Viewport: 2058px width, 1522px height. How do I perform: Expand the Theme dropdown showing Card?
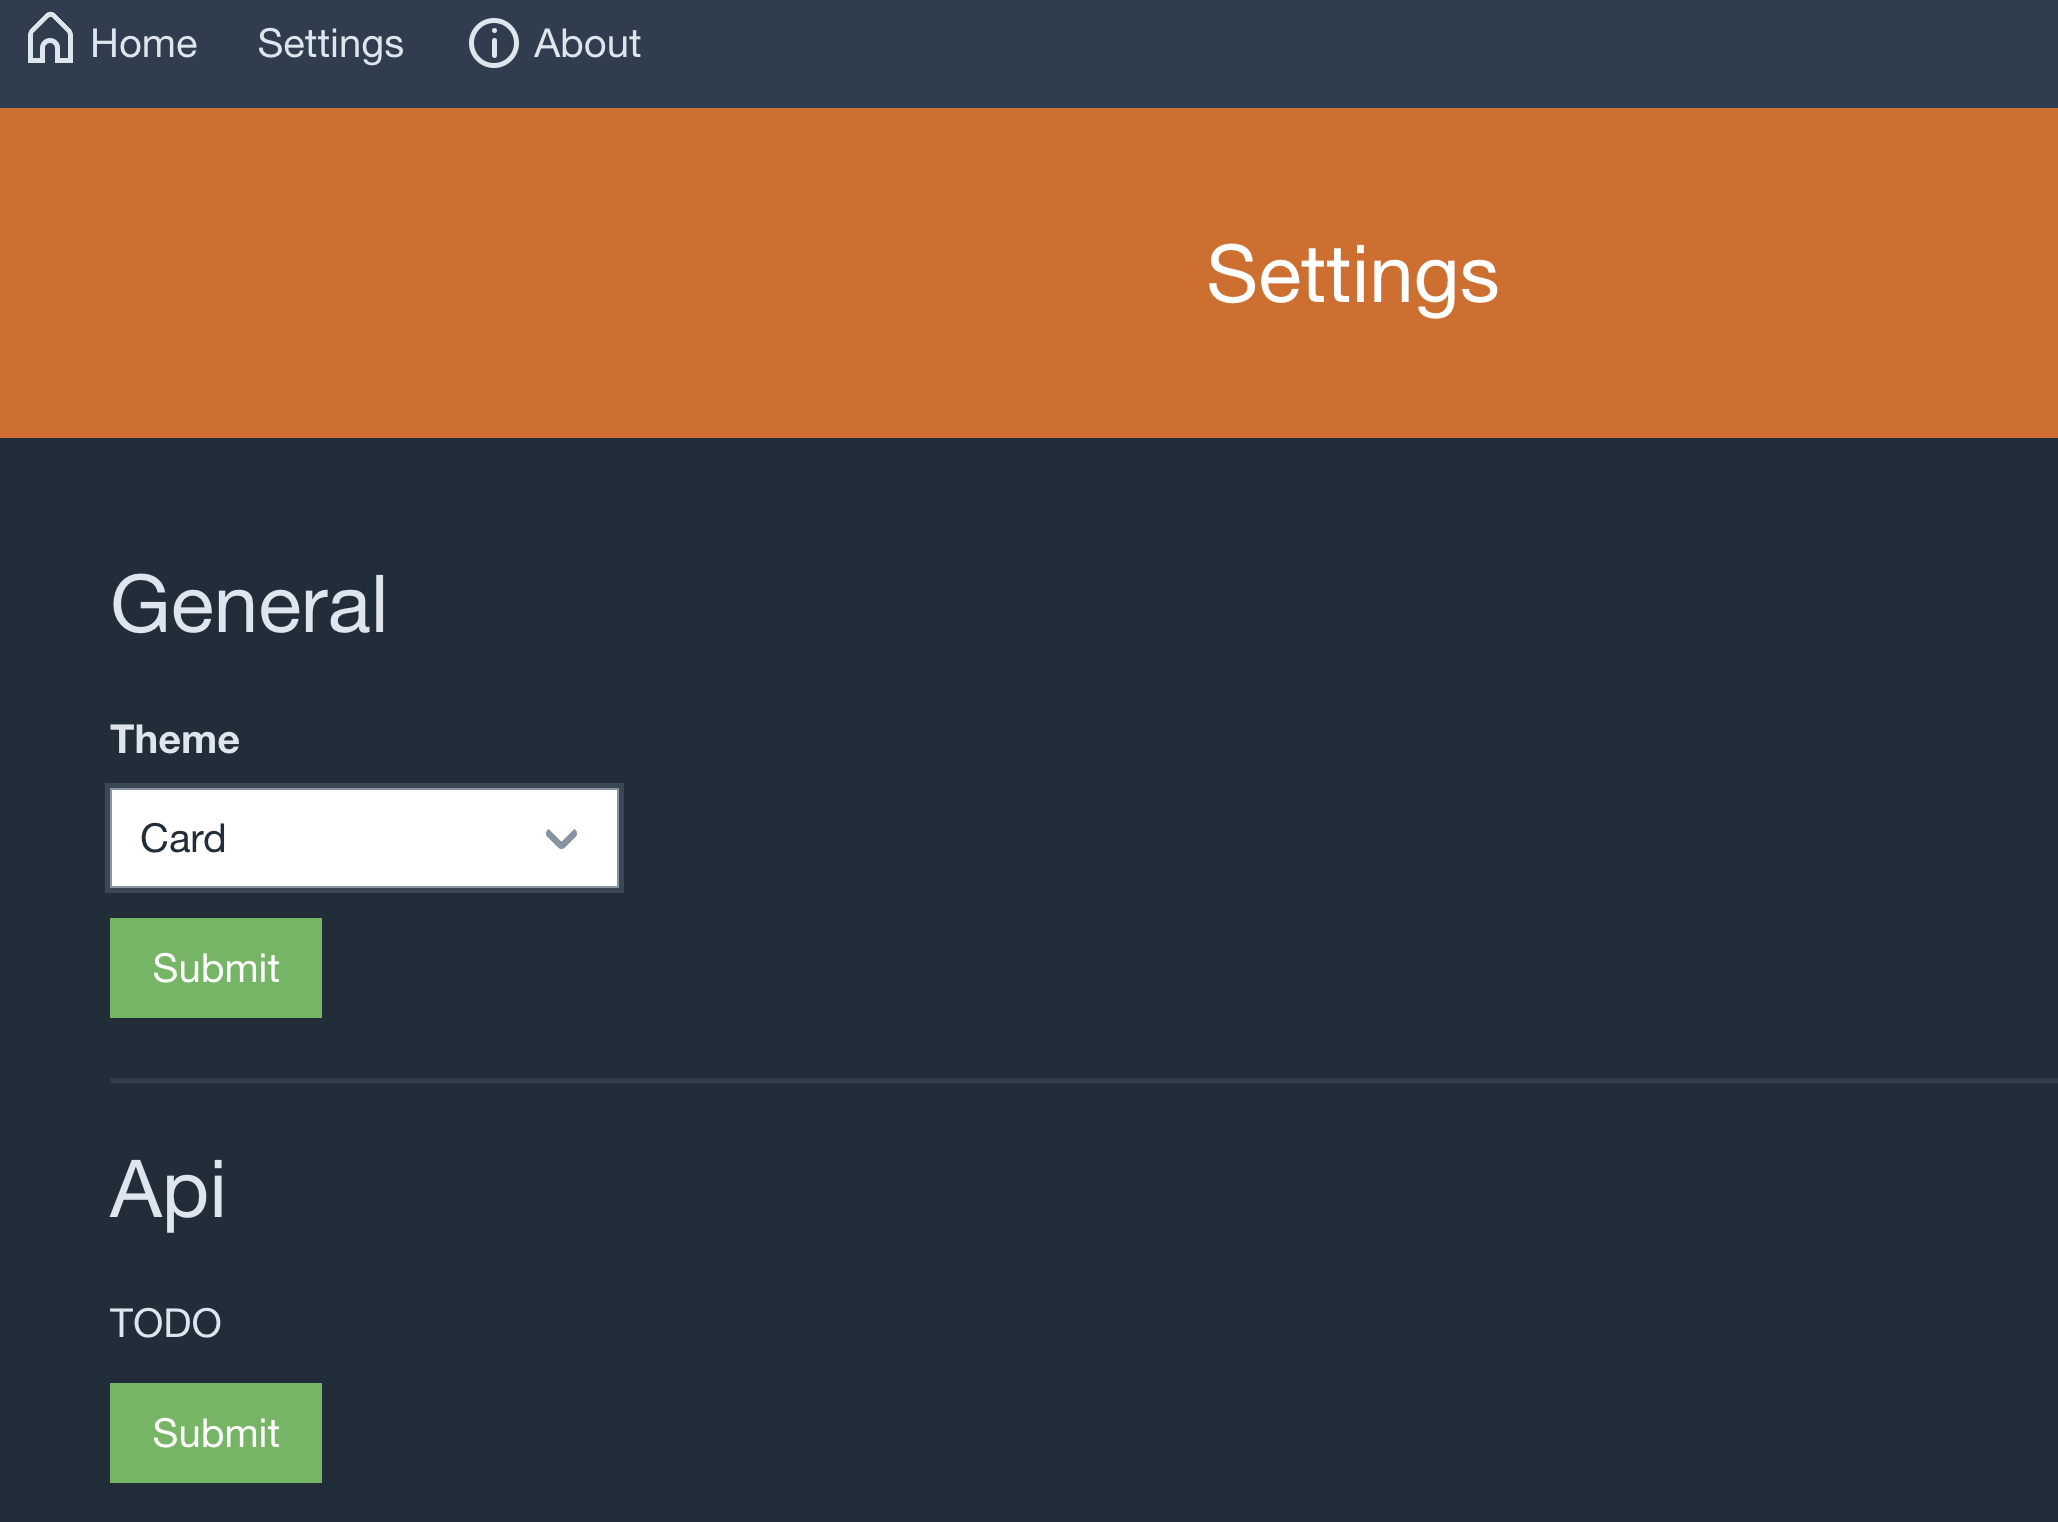coord(364,838)
